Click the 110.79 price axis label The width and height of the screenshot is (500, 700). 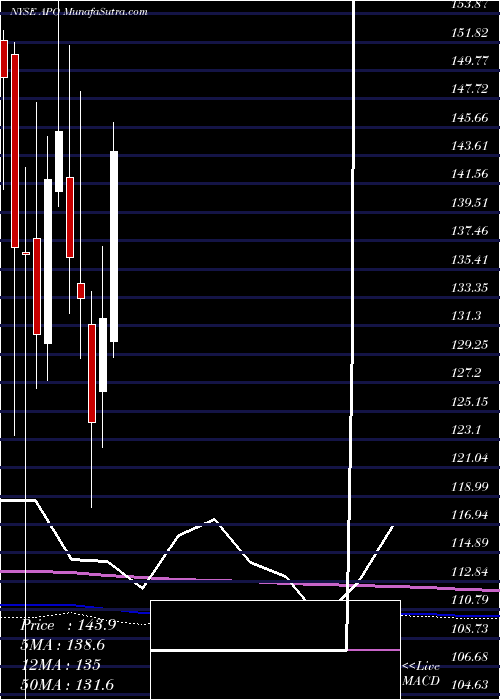[x=469, y=600]
